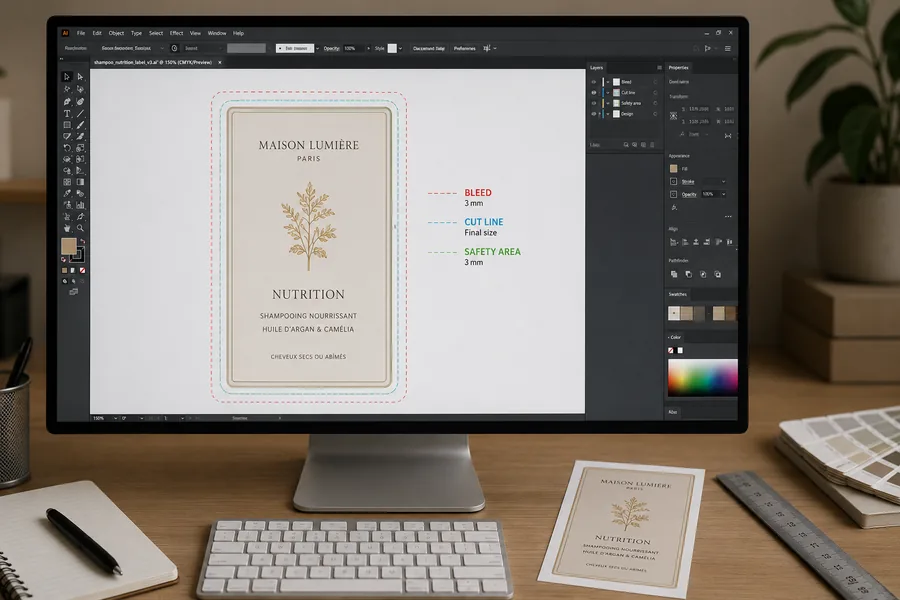900x600 pixels.
Task: Toggle visibility of Bleed layer
Action: pos(593,82)
